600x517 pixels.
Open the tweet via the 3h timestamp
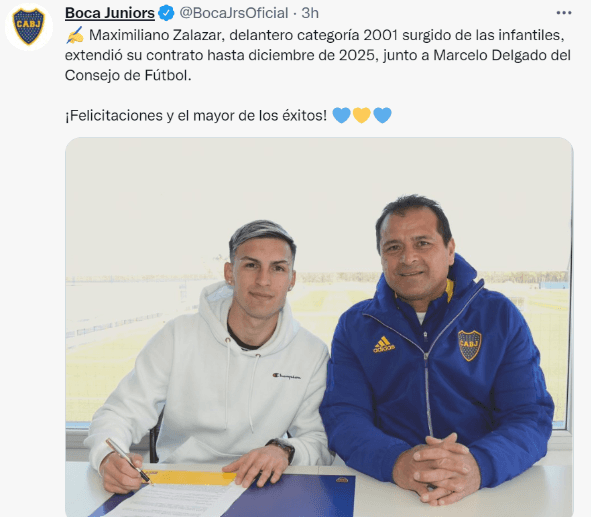[x=310, y=13]
